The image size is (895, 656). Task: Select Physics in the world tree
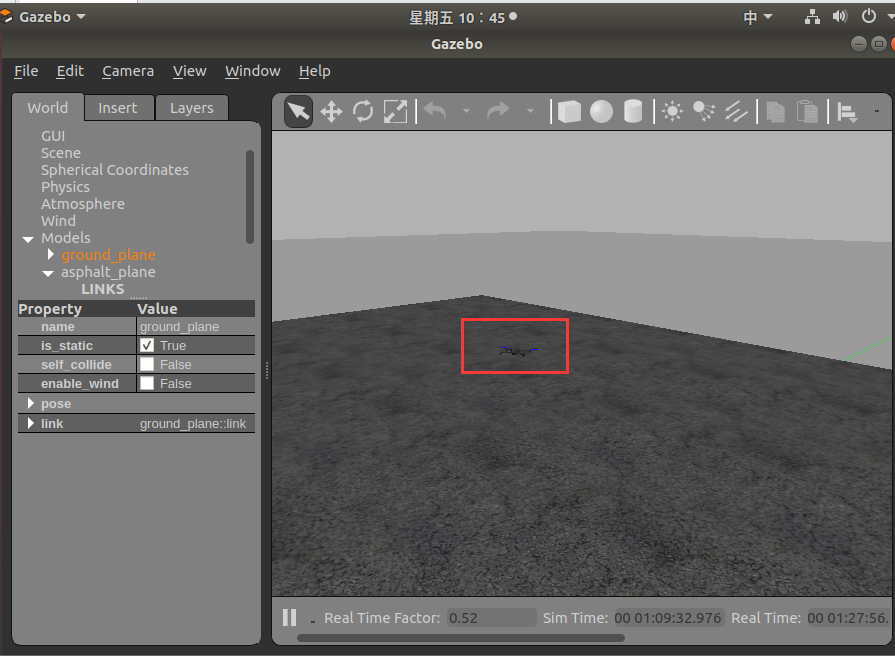click(x=65, y=187)
